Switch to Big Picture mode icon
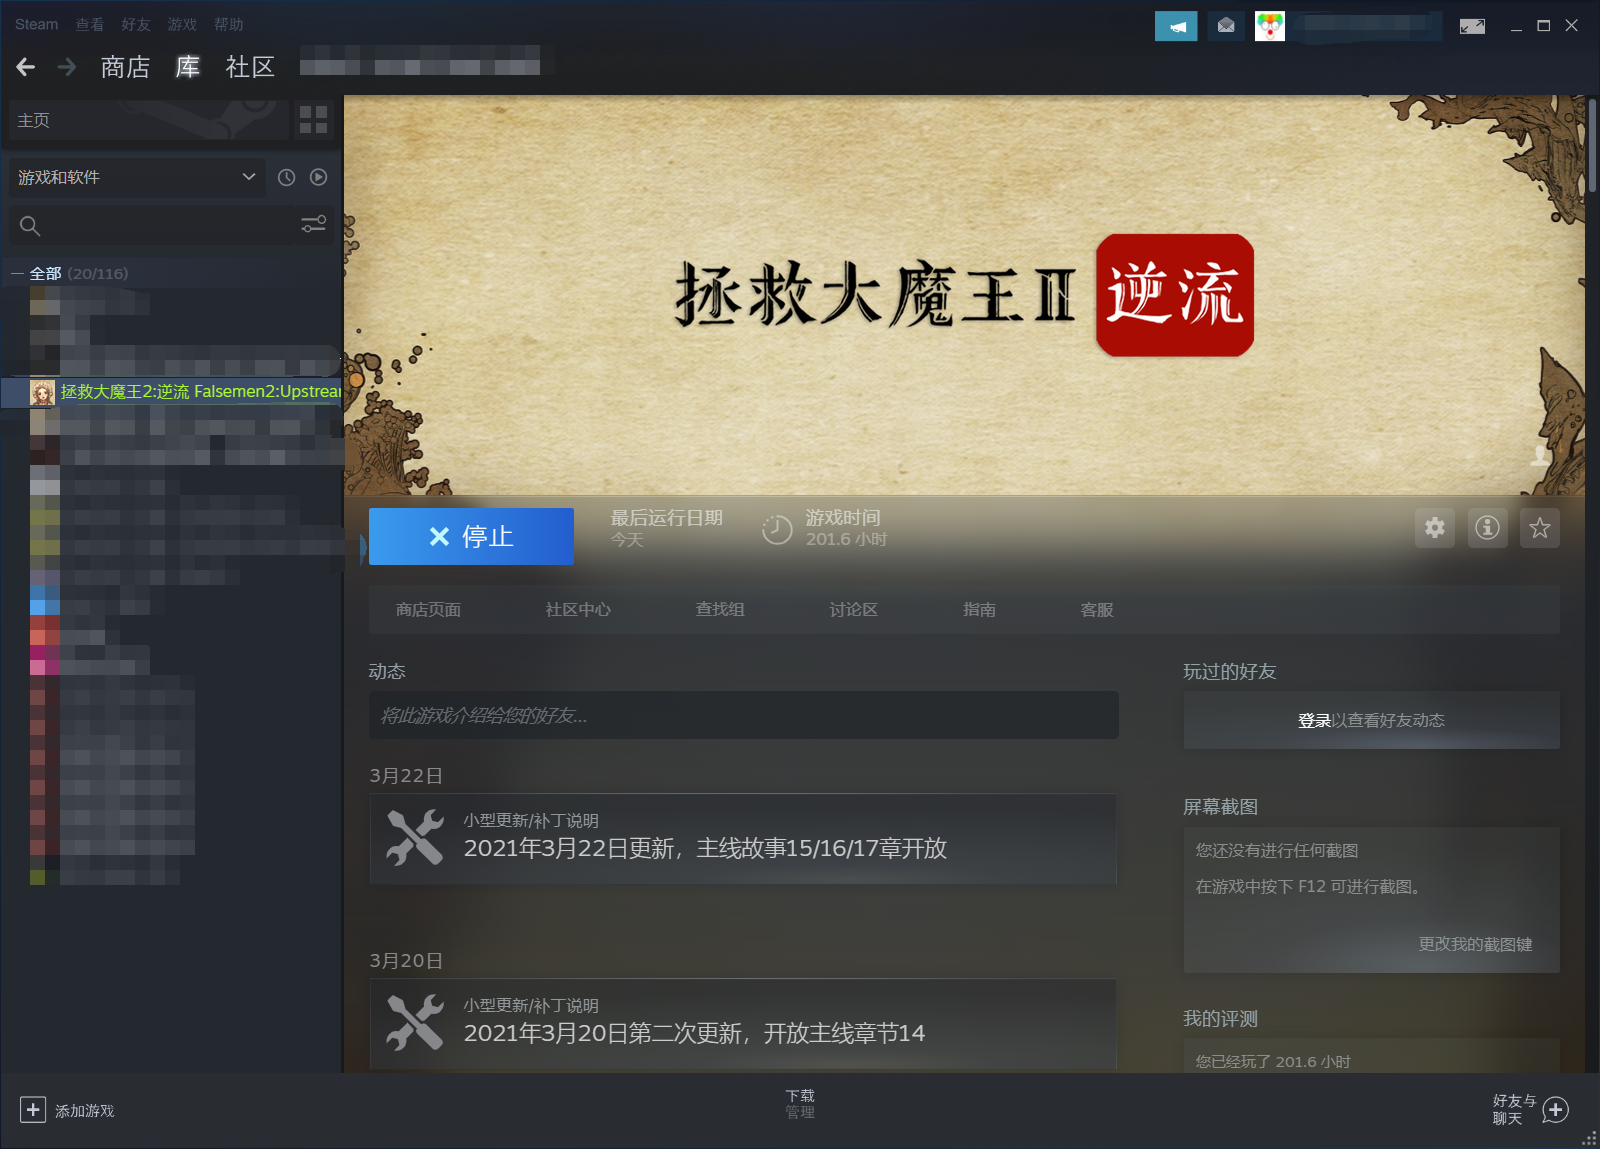1600x1149 pixels. click(x=1472, y=26)
